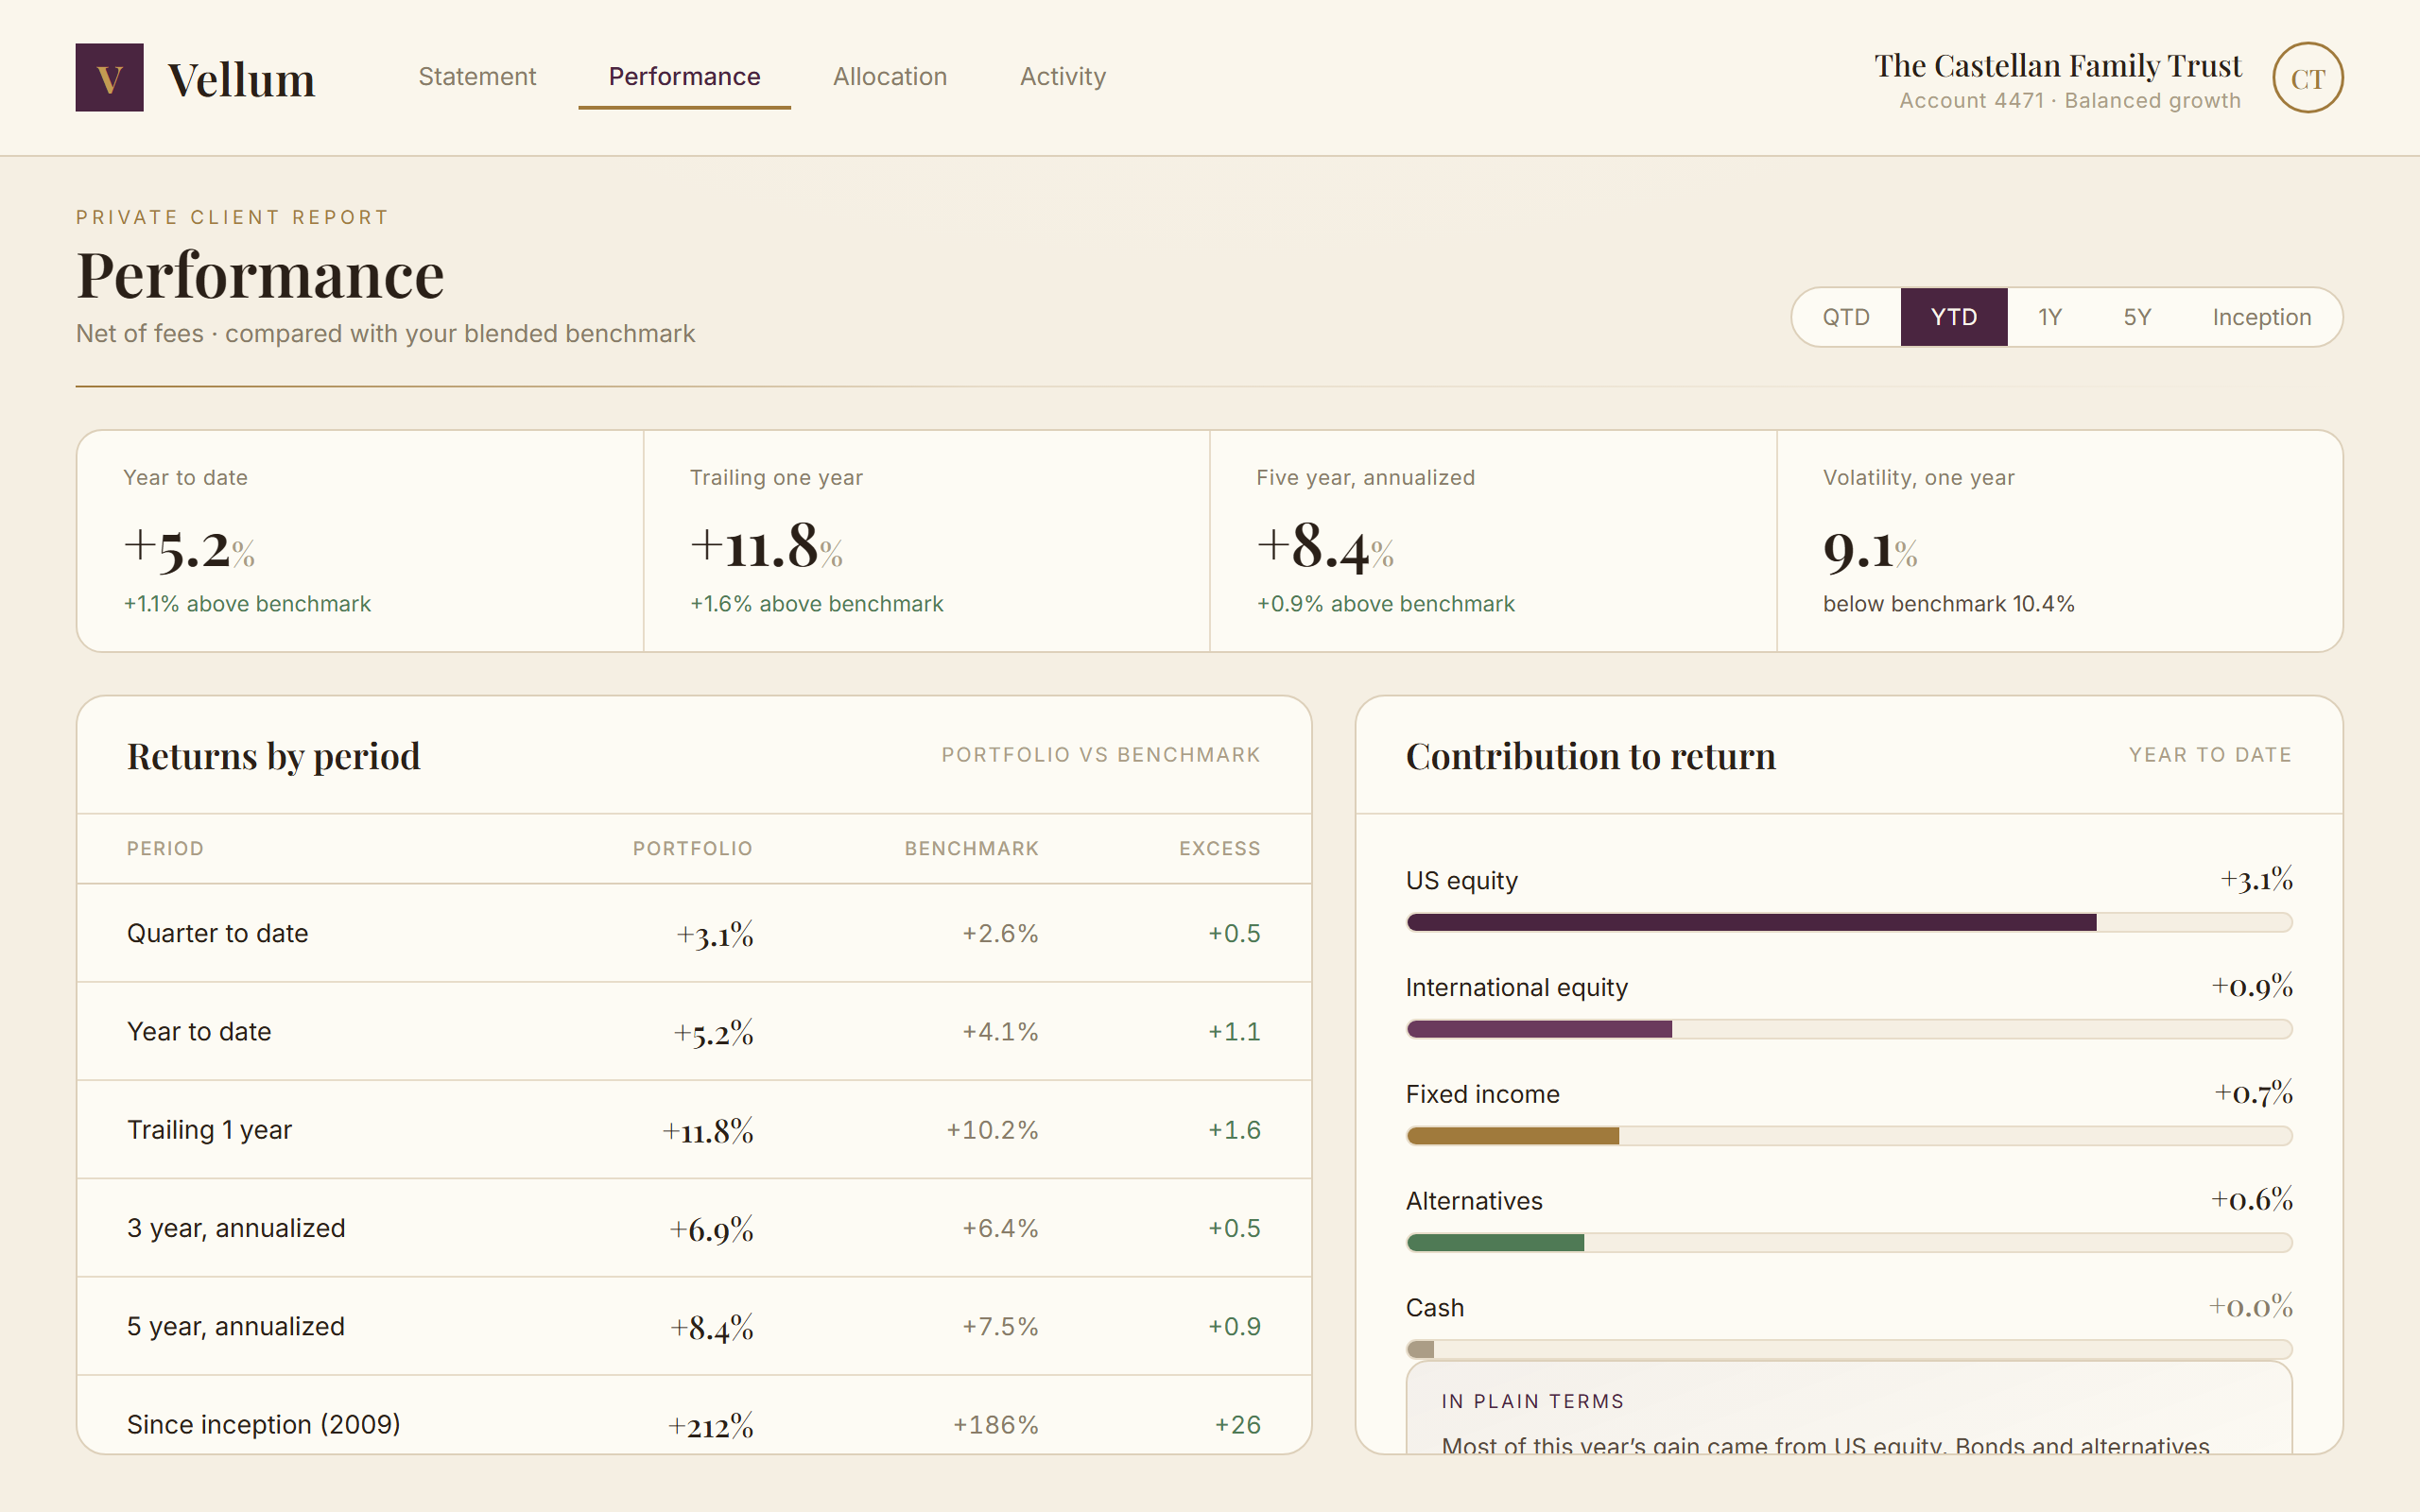Choose the 1Y period option

coord(2050,317)
